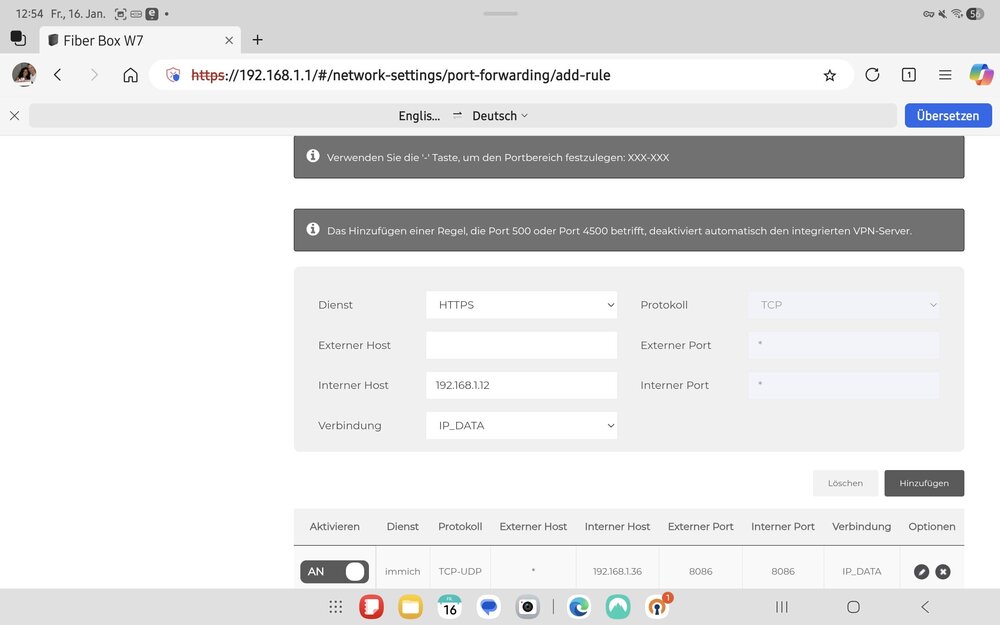Open the yellow files app
This screenshot has height=625, width=1000.
click(x=410, y=607)
